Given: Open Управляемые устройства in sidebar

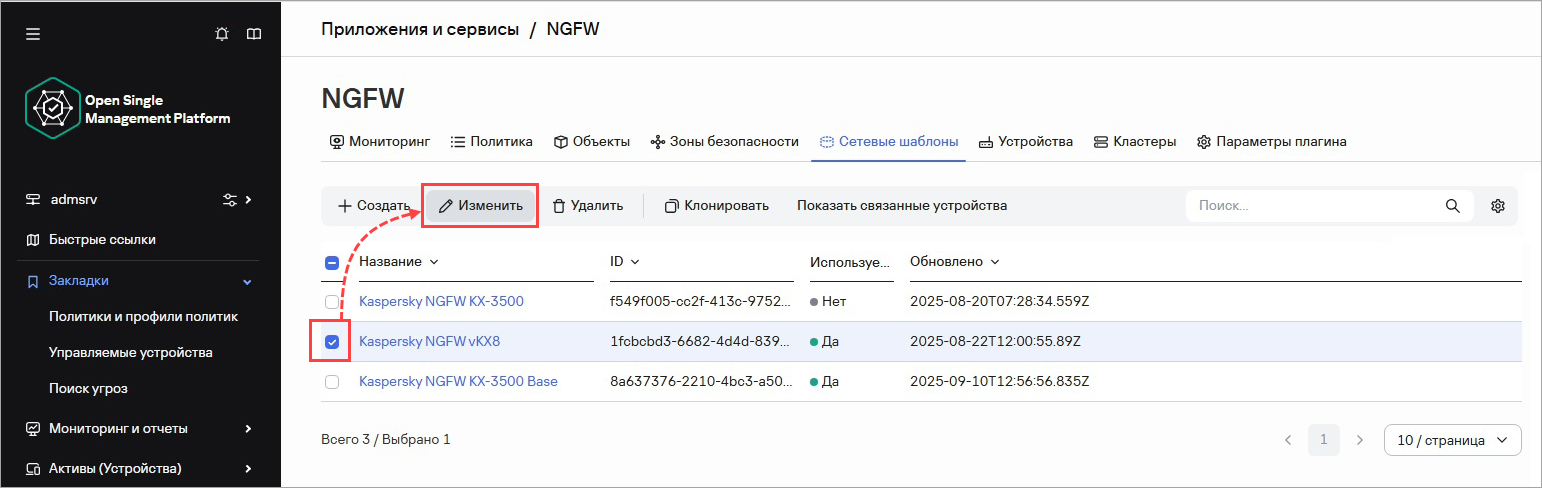Looking at the screenshot, I should pos(131,353).
